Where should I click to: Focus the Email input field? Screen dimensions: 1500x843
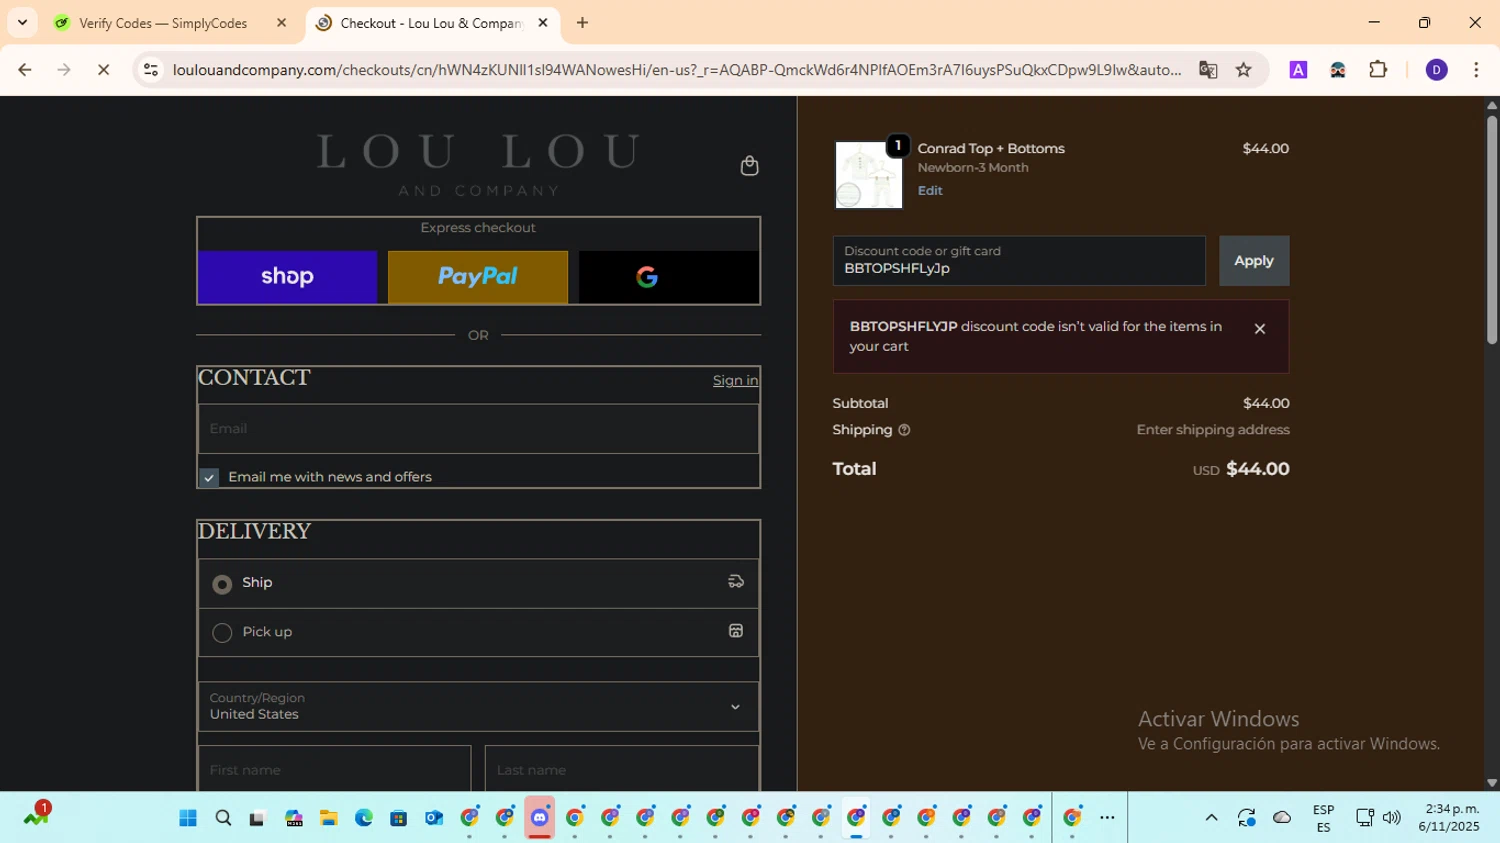coord(478,429)
